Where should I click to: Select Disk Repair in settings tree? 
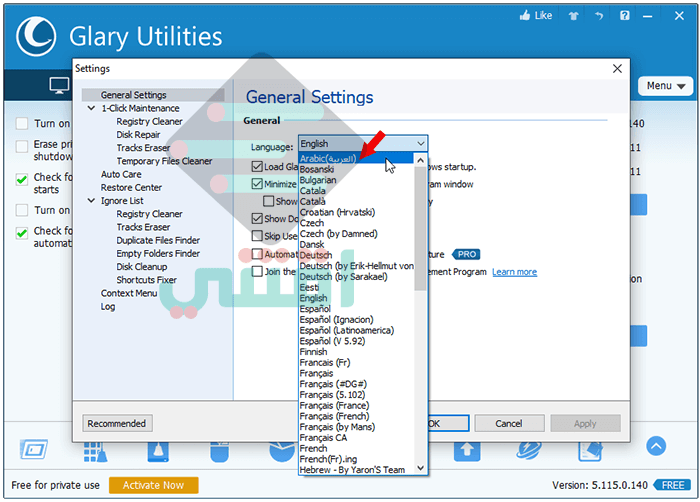[138, 134]
